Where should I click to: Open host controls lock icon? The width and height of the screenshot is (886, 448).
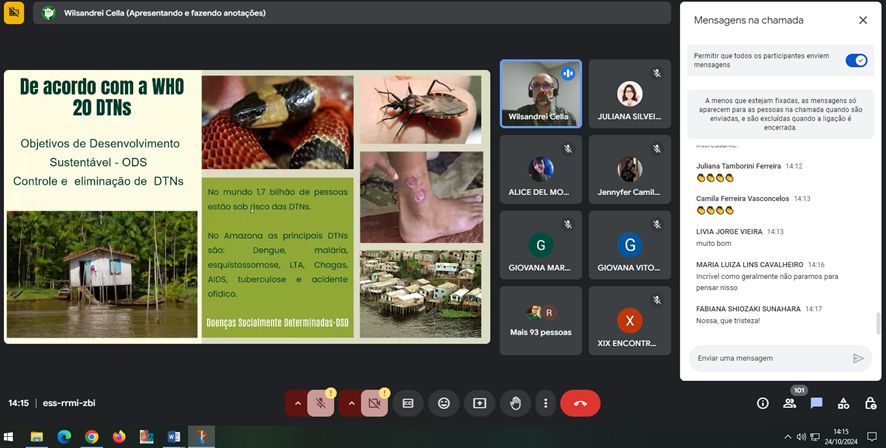(869, 403)
